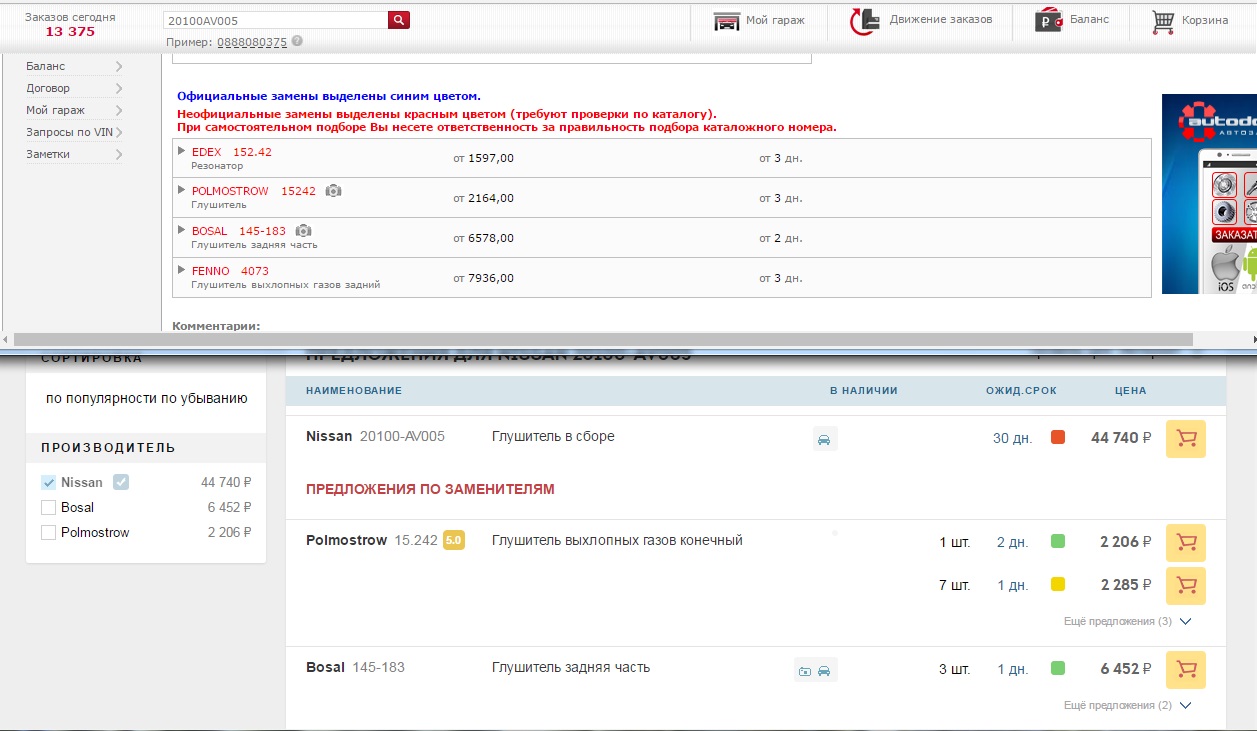Sort by НАИМЕНОВАНИЕ column header
The image size is (1257, 731).
[354, 391]
